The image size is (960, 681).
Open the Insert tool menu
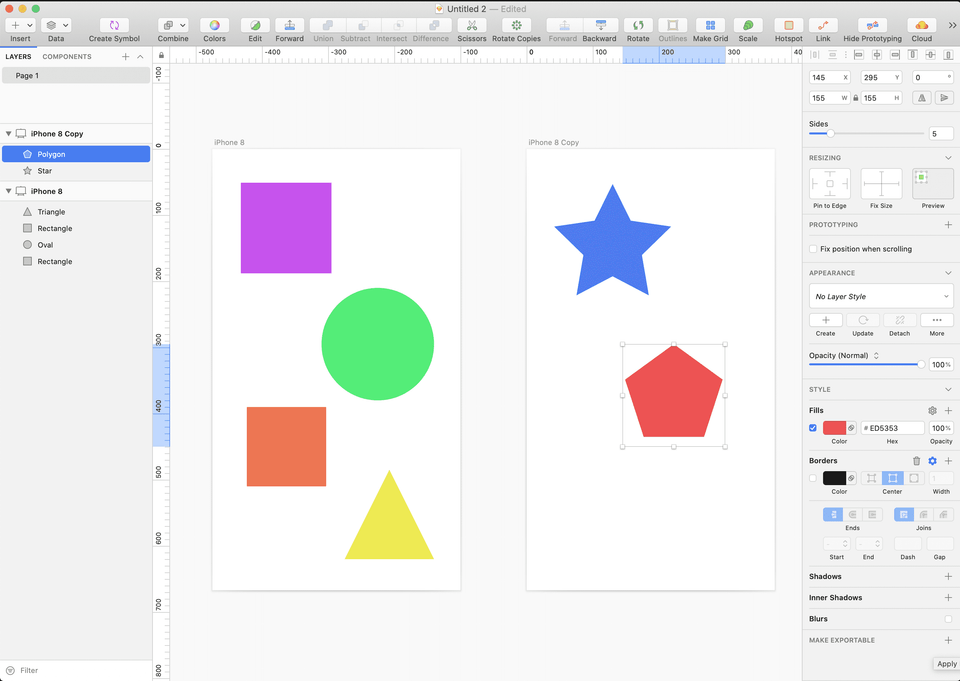coord(20,25)
